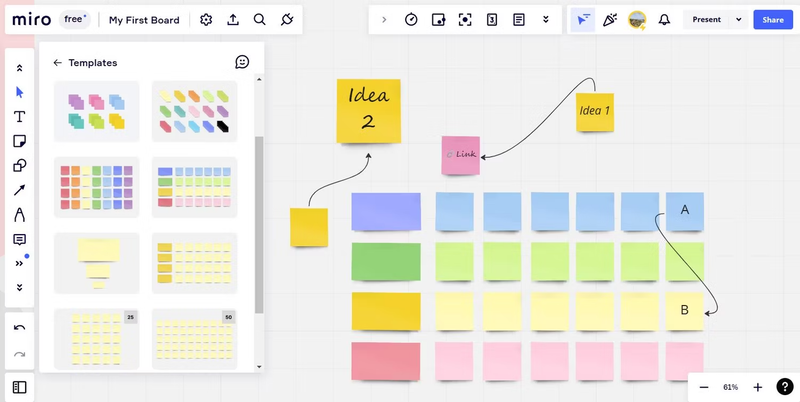
Task: Click the templates scrollbar thumb
Action: coord(259,224)
